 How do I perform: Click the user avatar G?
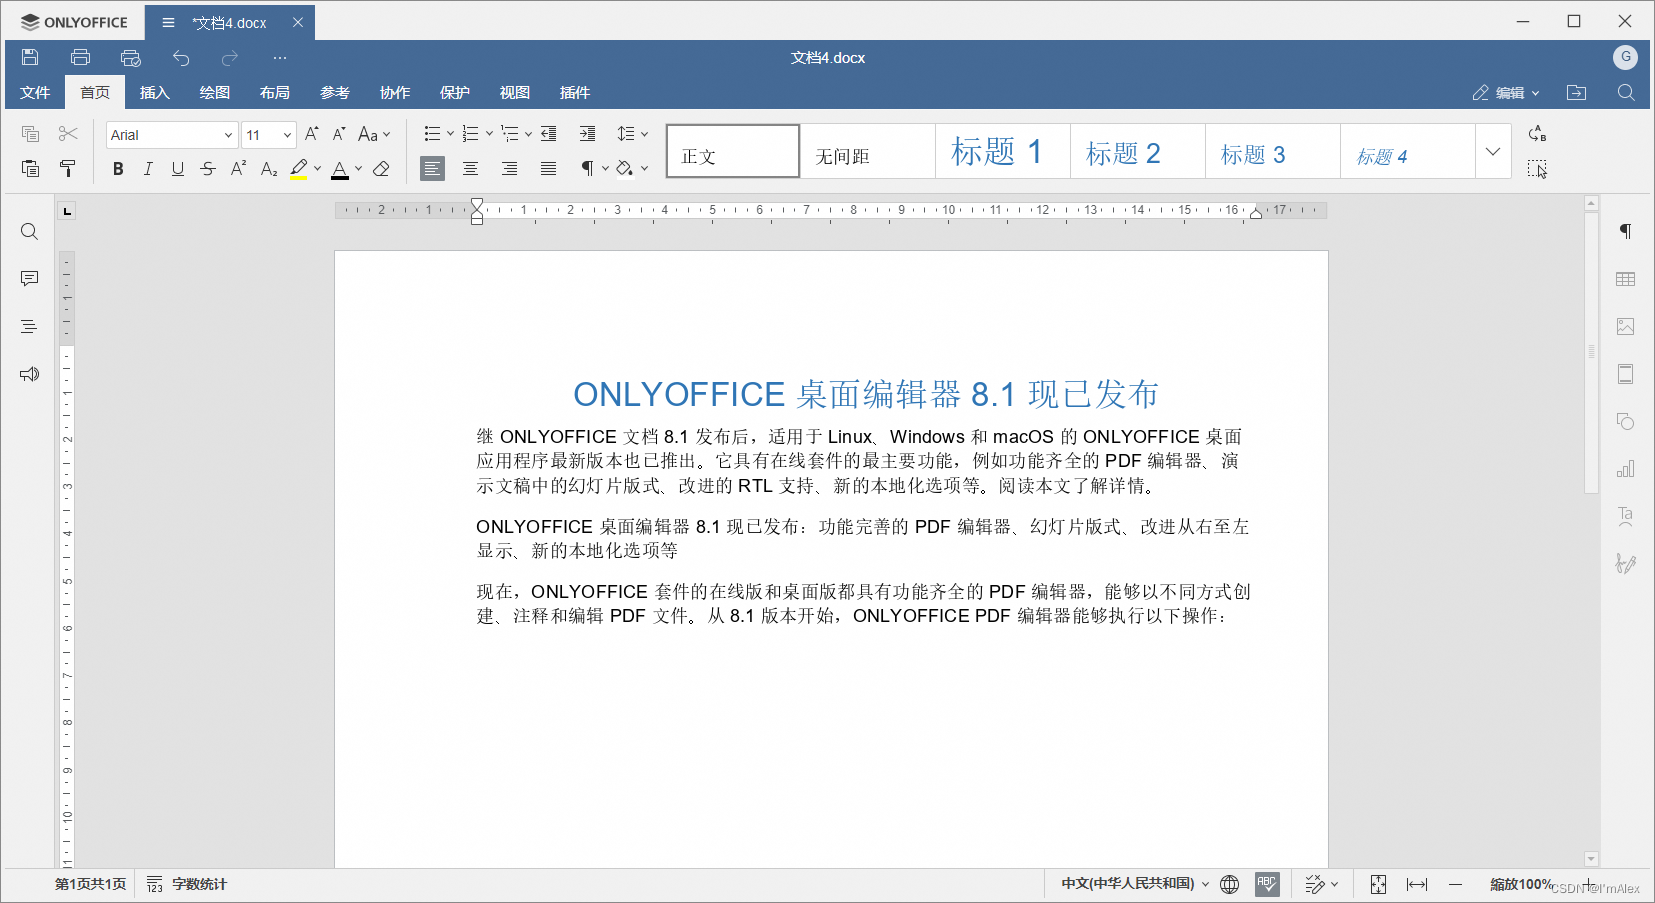pos(1625,57)
